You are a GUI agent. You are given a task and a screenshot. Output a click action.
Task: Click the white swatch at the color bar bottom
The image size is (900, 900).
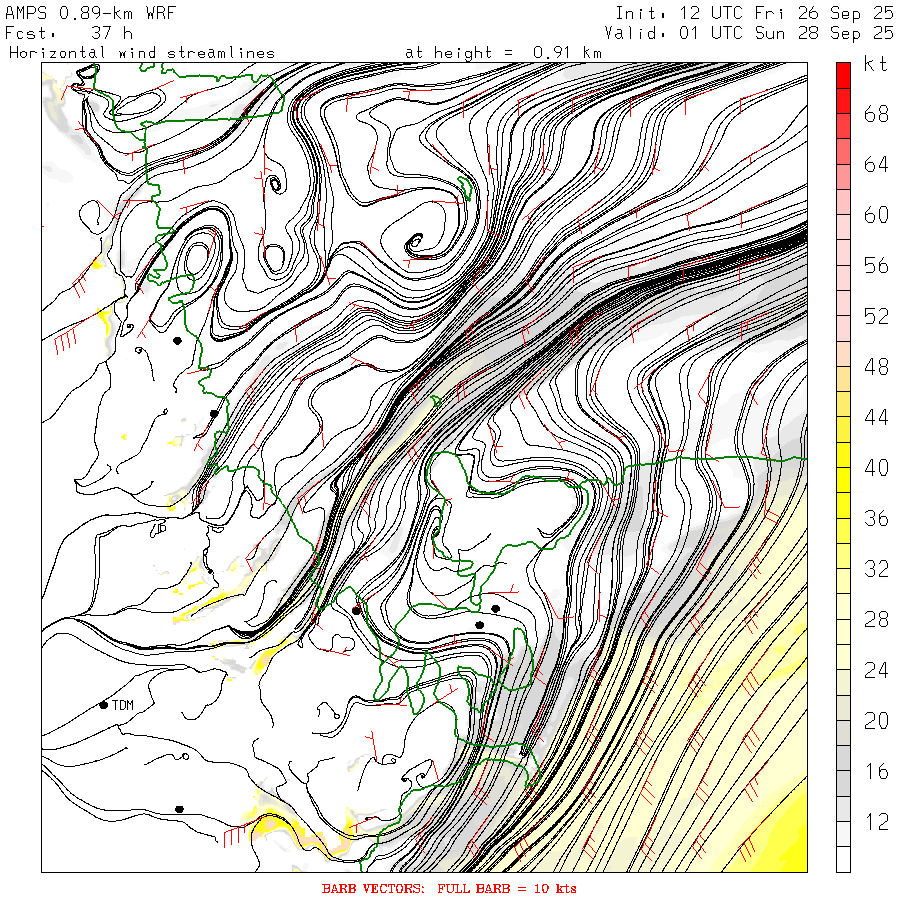click(x=843, y=859)
